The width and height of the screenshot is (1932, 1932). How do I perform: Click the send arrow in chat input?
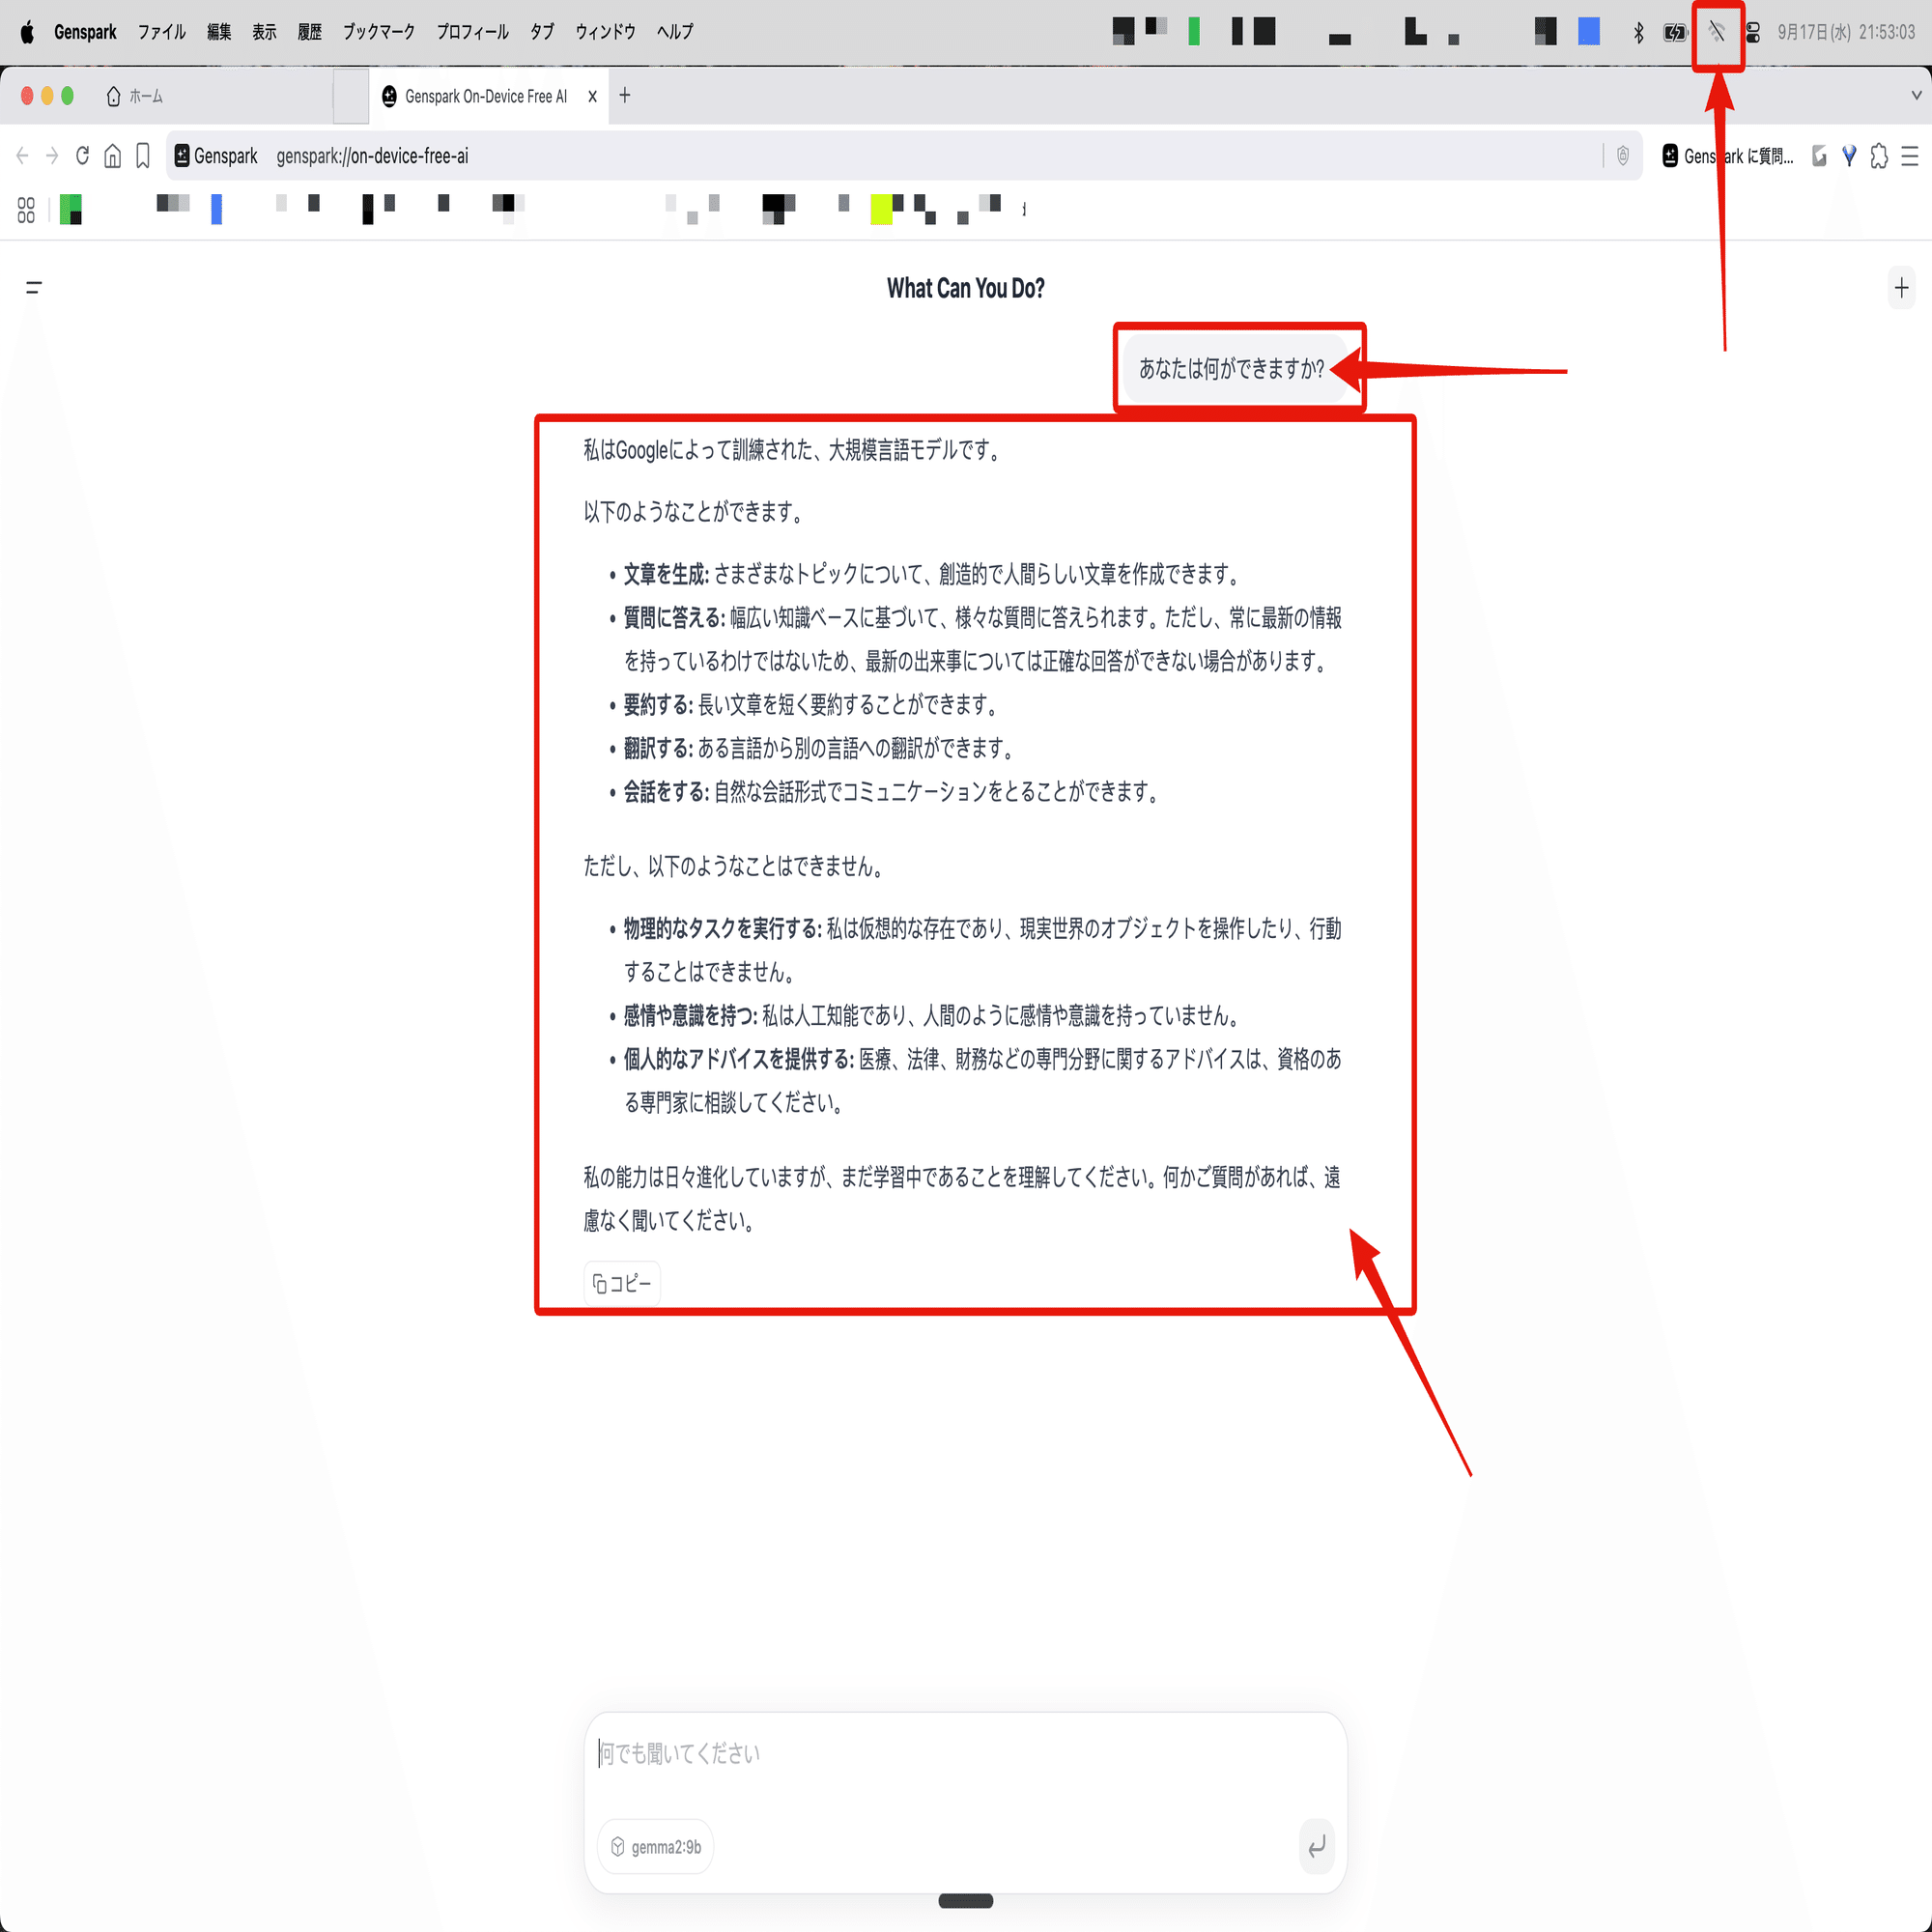pyautogui.click(x=1316, y=1847)
